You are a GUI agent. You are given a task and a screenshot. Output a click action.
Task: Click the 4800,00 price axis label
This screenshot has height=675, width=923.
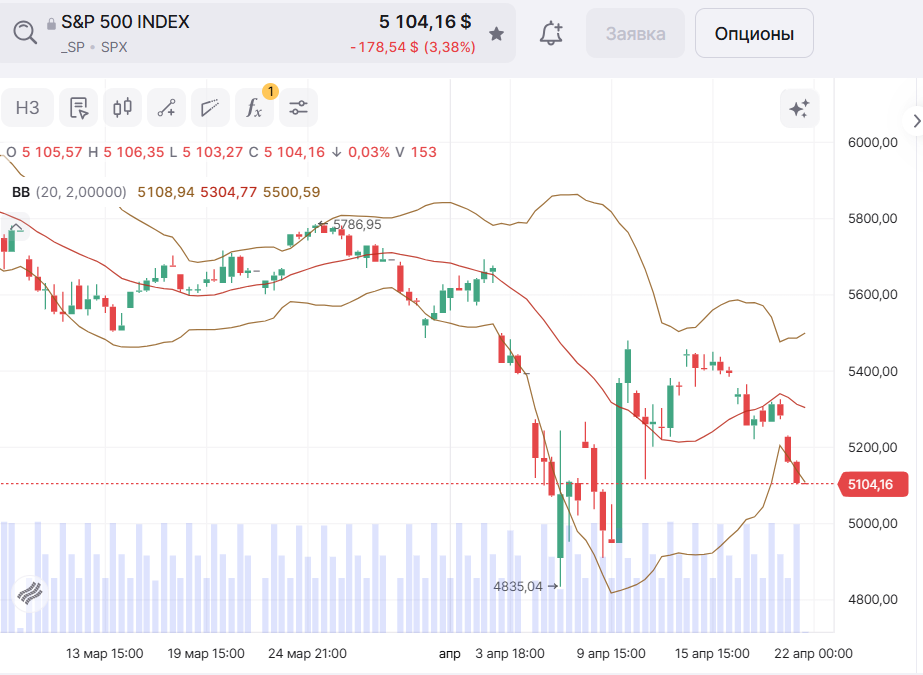(x=872, y=600)
